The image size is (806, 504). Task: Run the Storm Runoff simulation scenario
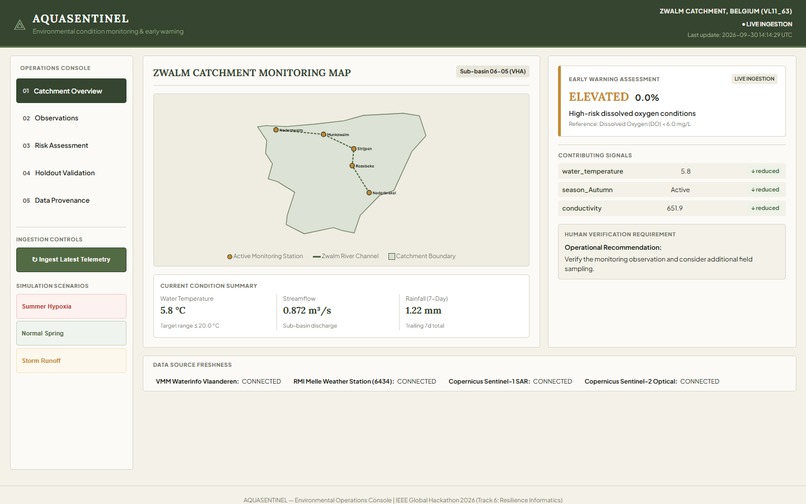tap(71, 361)
